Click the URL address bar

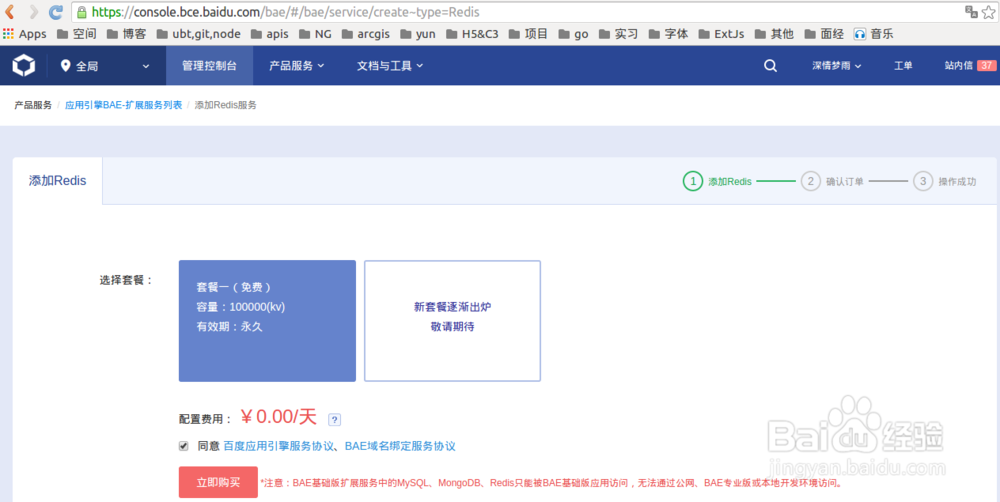pyautogui.click(x=517, y=12)
